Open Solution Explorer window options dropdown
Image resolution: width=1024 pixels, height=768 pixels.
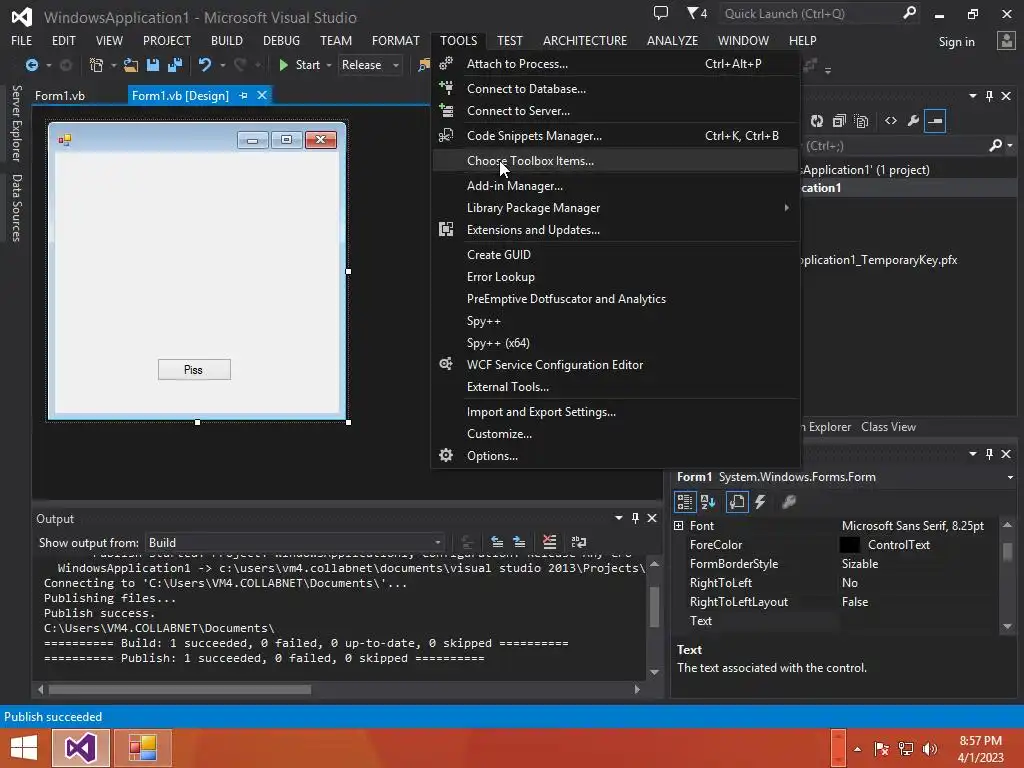(x=972, y=96)
